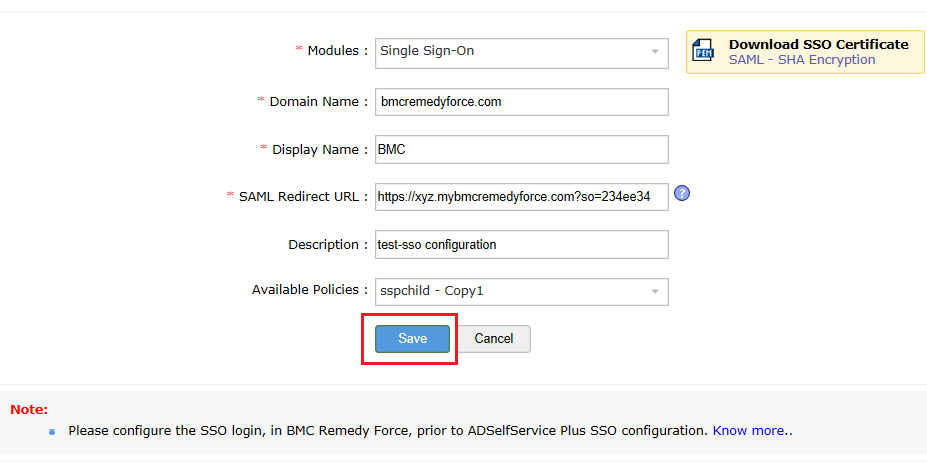Screen dimensions: 927x470
Task: Click the SAML - SHA Encryption subtitle
Action: click(802, 60)
